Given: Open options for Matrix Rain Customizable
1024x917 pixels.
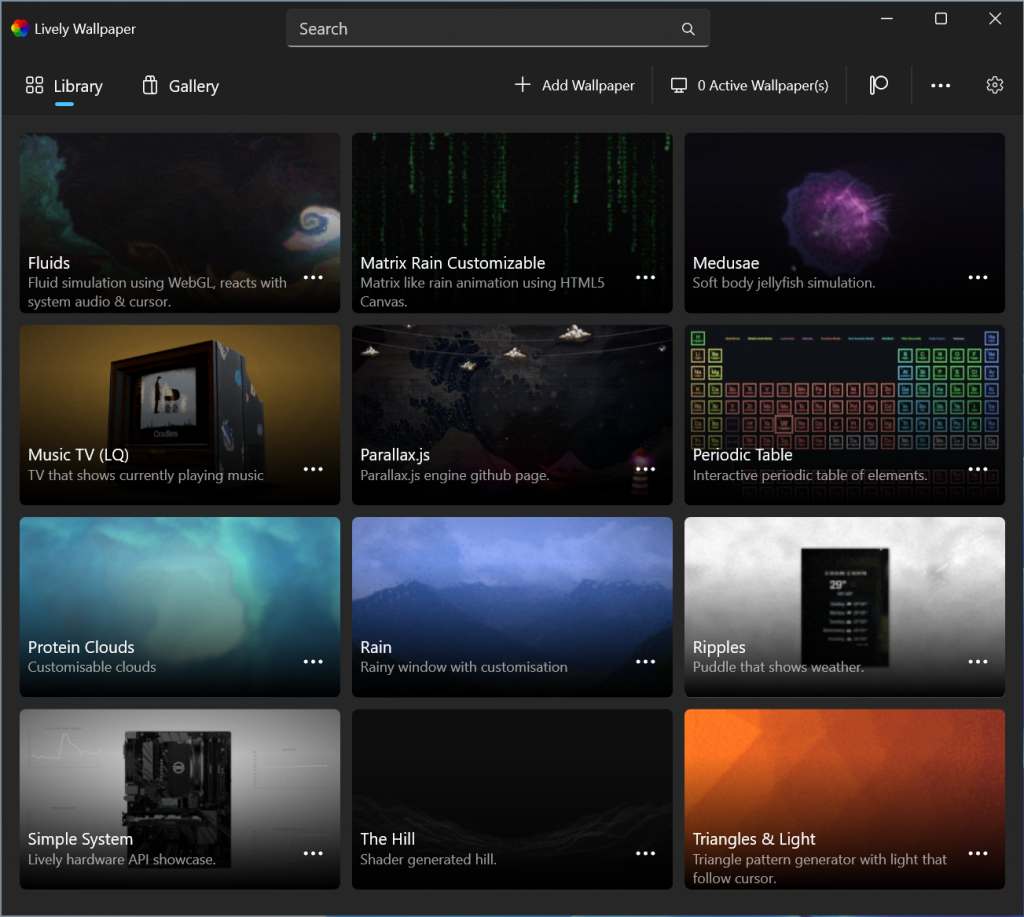Looking at the screenshot, I should (646, 277).
